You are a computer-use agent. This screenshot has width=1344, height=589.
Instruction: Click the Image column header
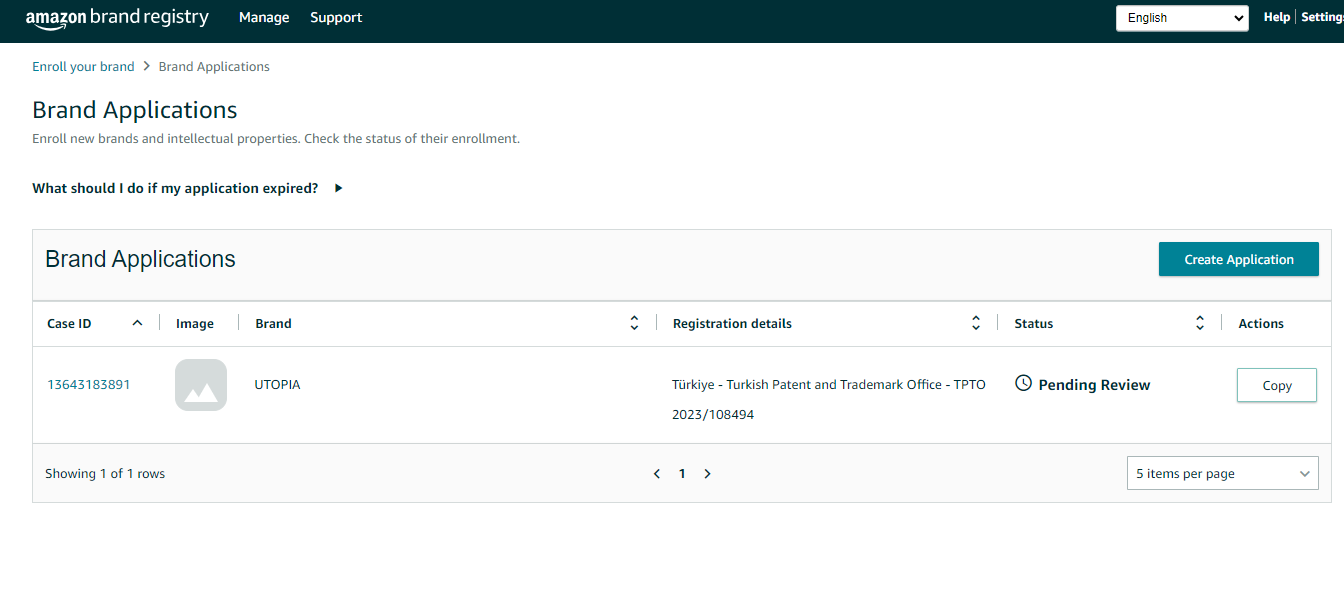(x=195, y=323)
